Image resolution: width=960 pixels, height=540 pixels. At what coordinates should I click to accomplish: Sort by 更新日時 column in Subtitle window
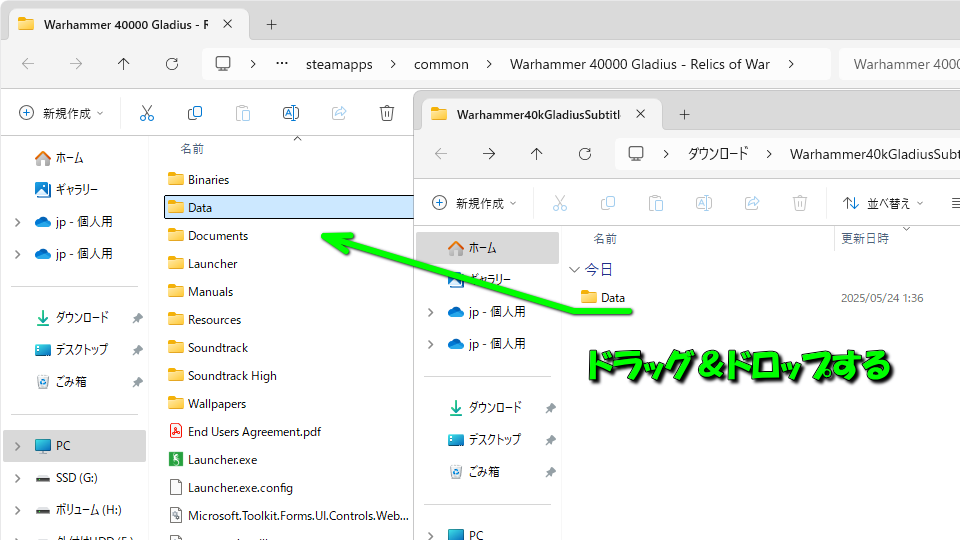pos(864,239)
